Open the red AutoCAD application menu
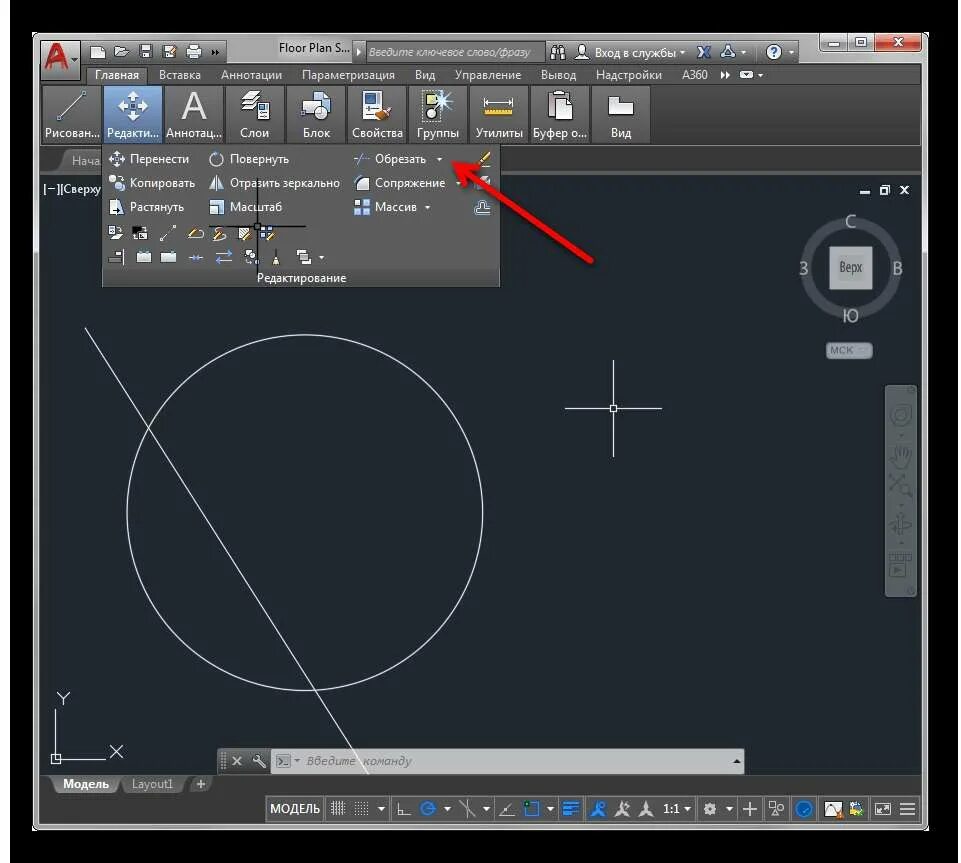 click(x=59, y=59)
